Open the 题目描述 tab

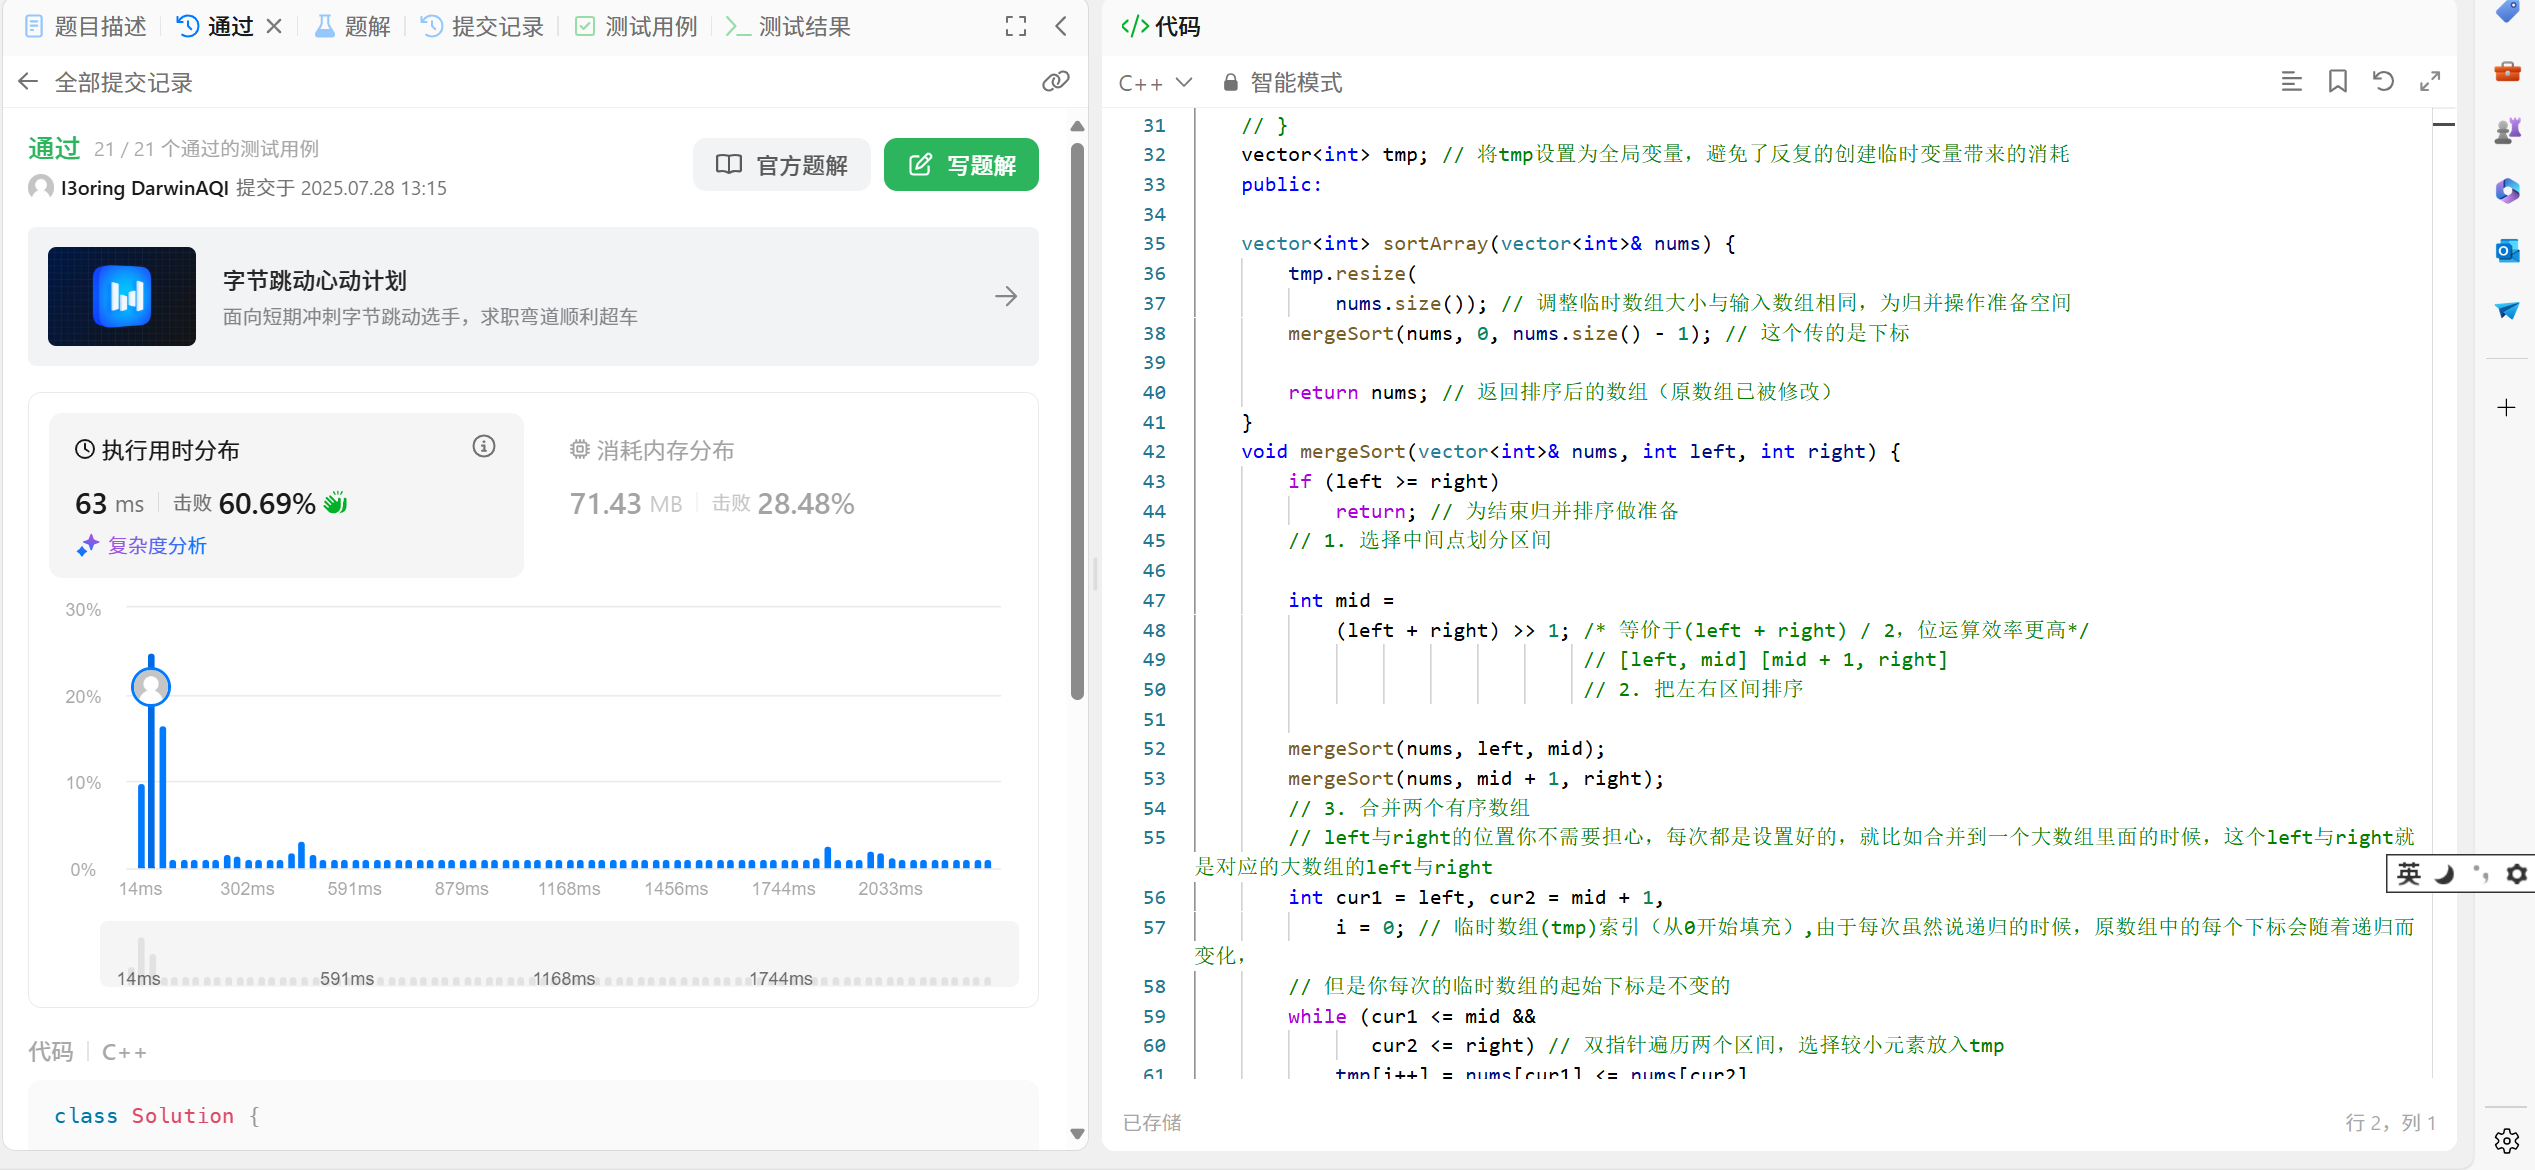(86, 27)
